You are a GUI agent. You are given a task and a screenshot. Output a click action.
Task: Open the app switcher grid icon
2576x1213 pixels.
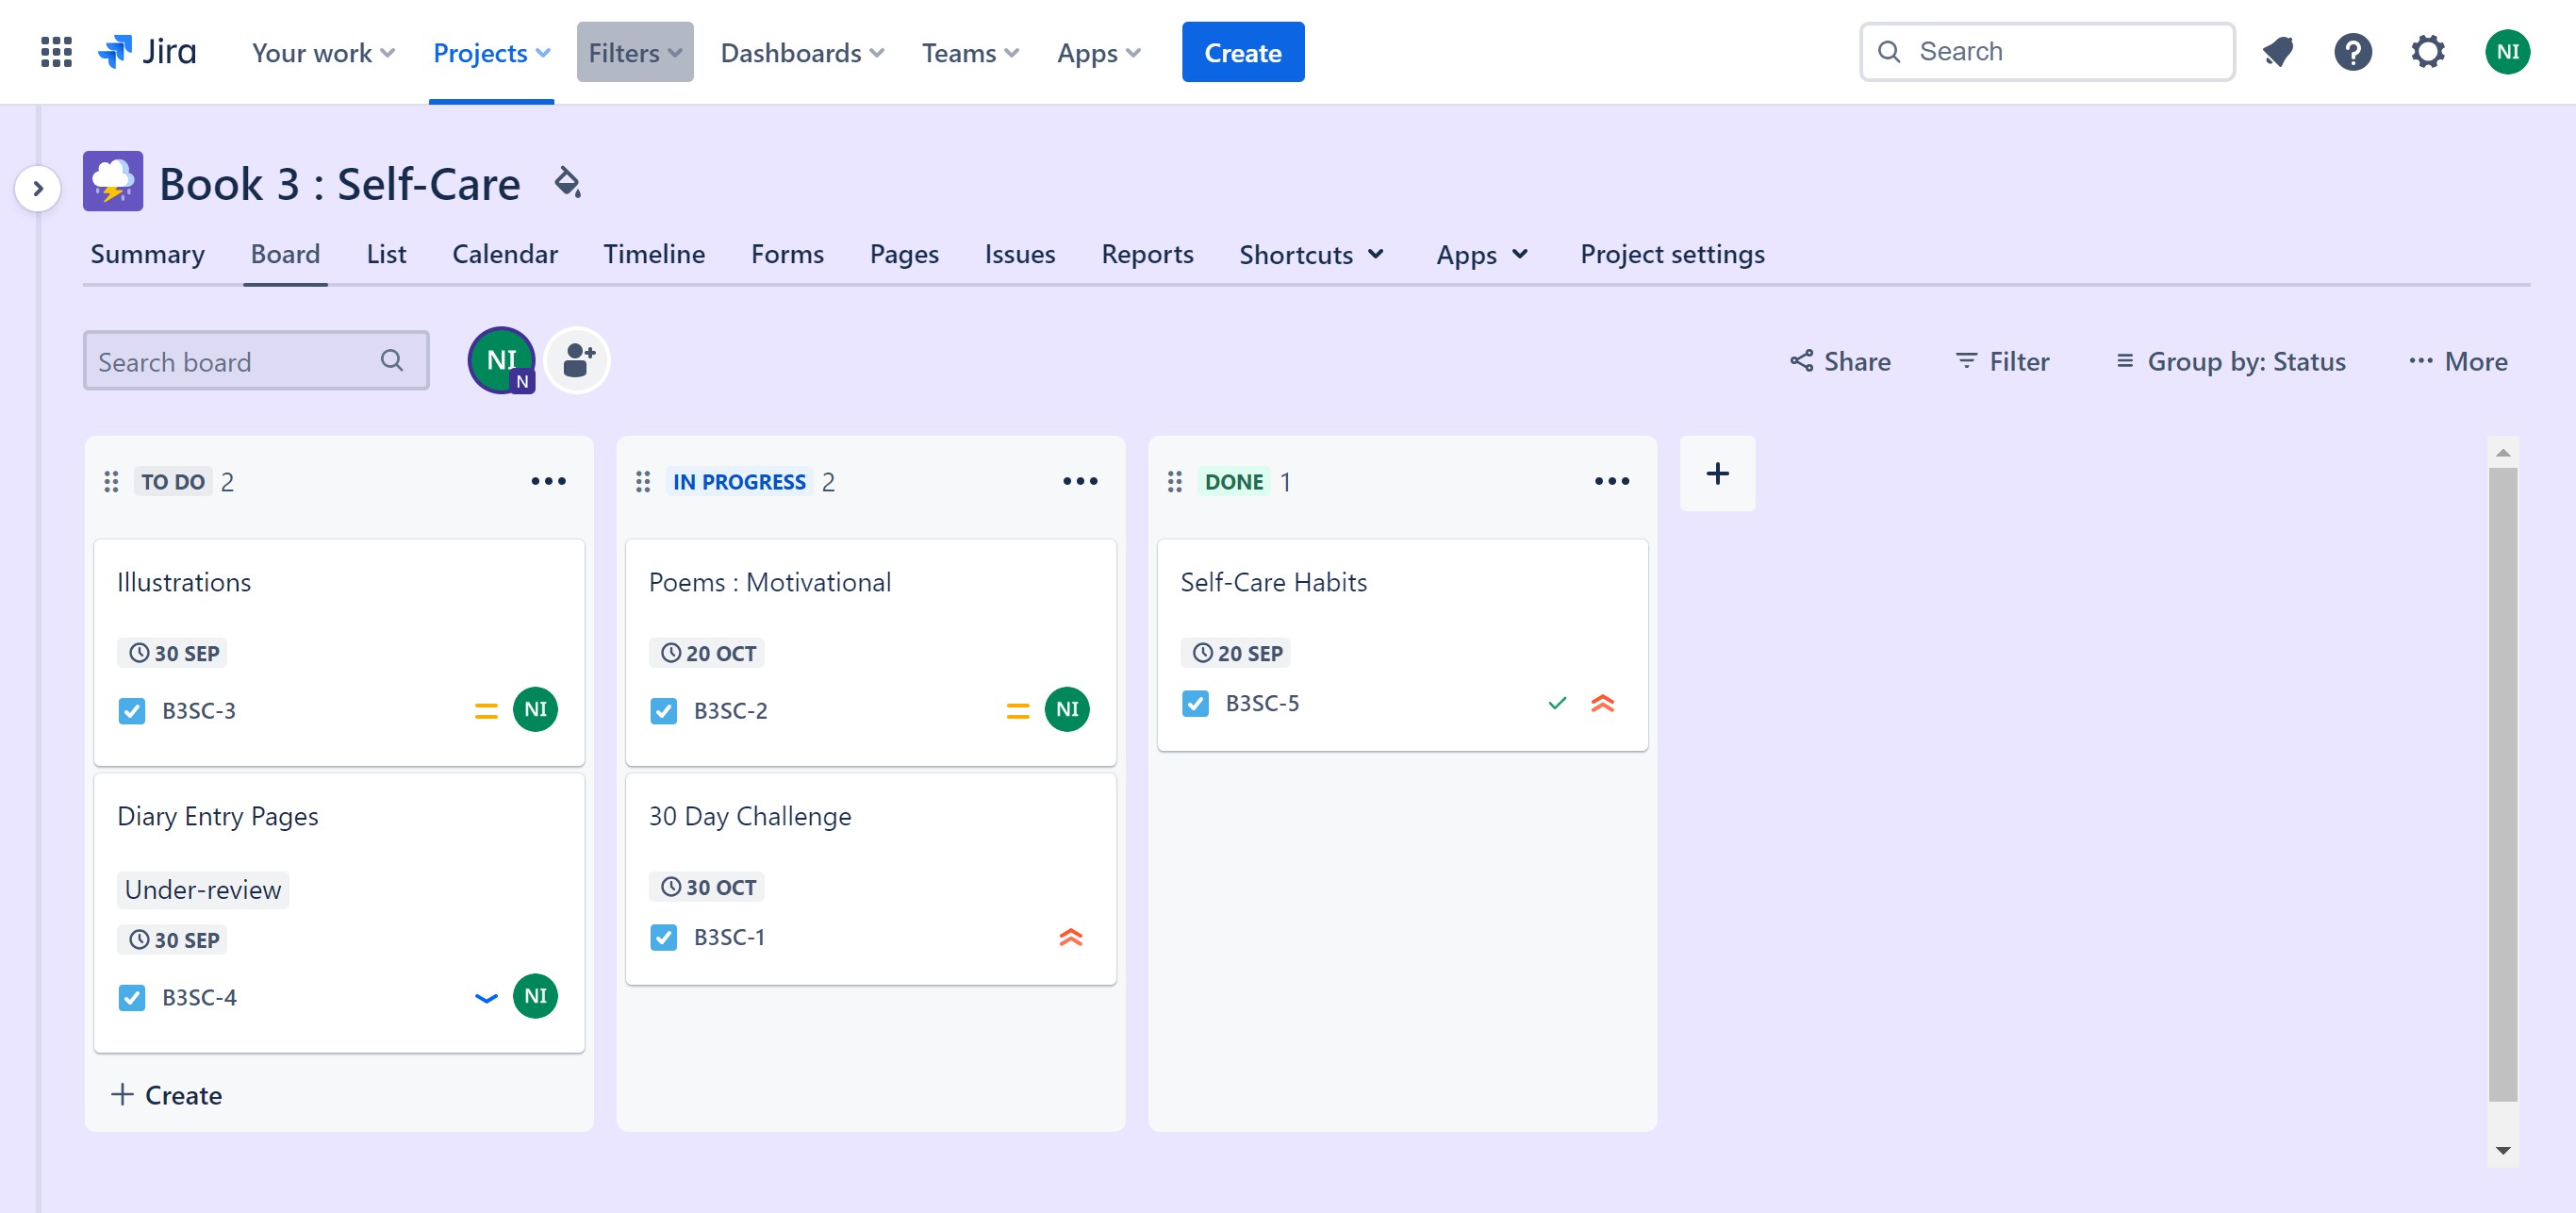[x=56, y=52]
